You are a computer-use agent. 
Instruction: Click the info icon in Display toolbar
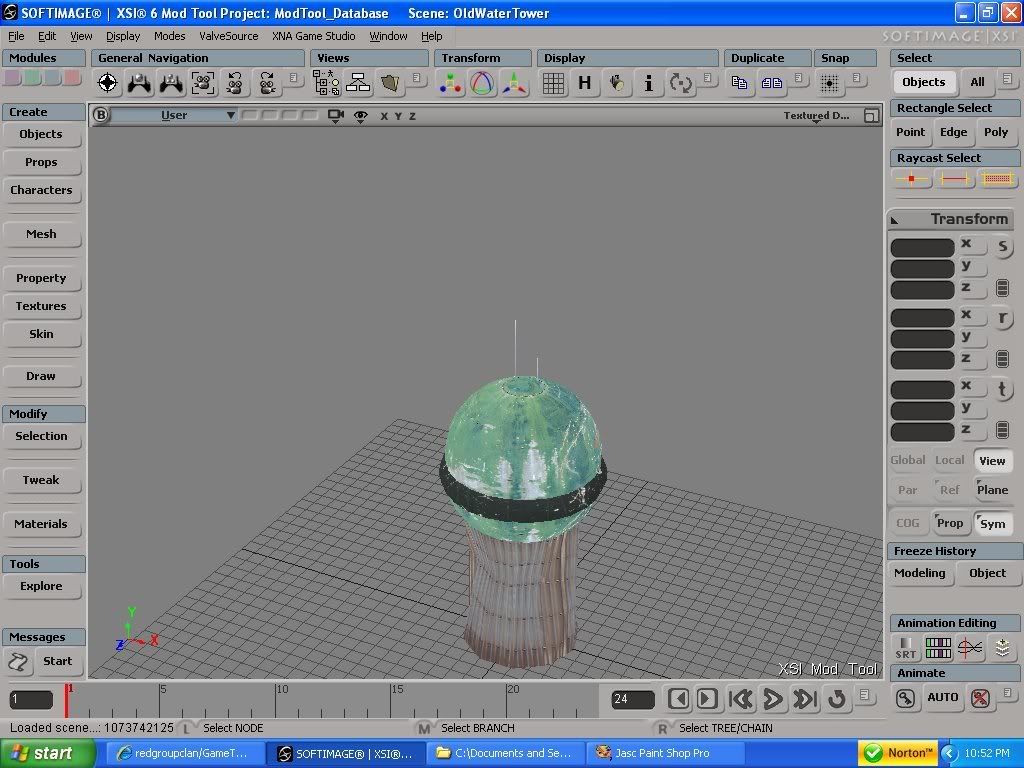(x=648, y=83)
